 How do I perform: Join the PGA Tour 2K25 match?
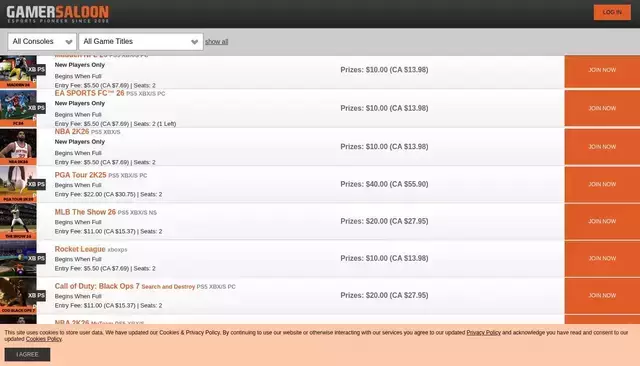pos(602,184)
